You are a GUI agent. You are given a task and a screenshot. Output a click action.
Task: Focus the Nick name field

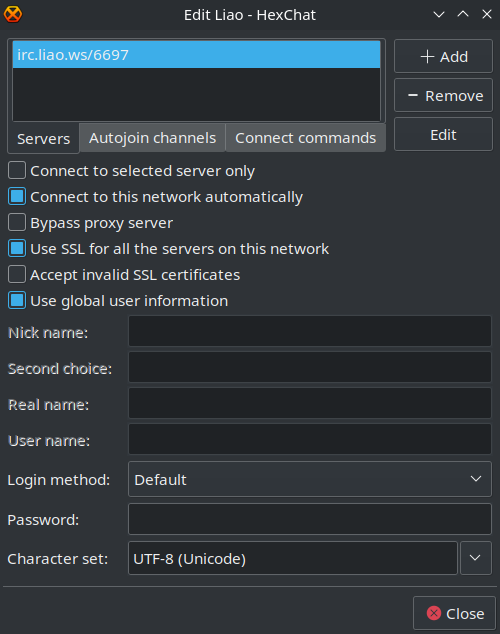310,332
